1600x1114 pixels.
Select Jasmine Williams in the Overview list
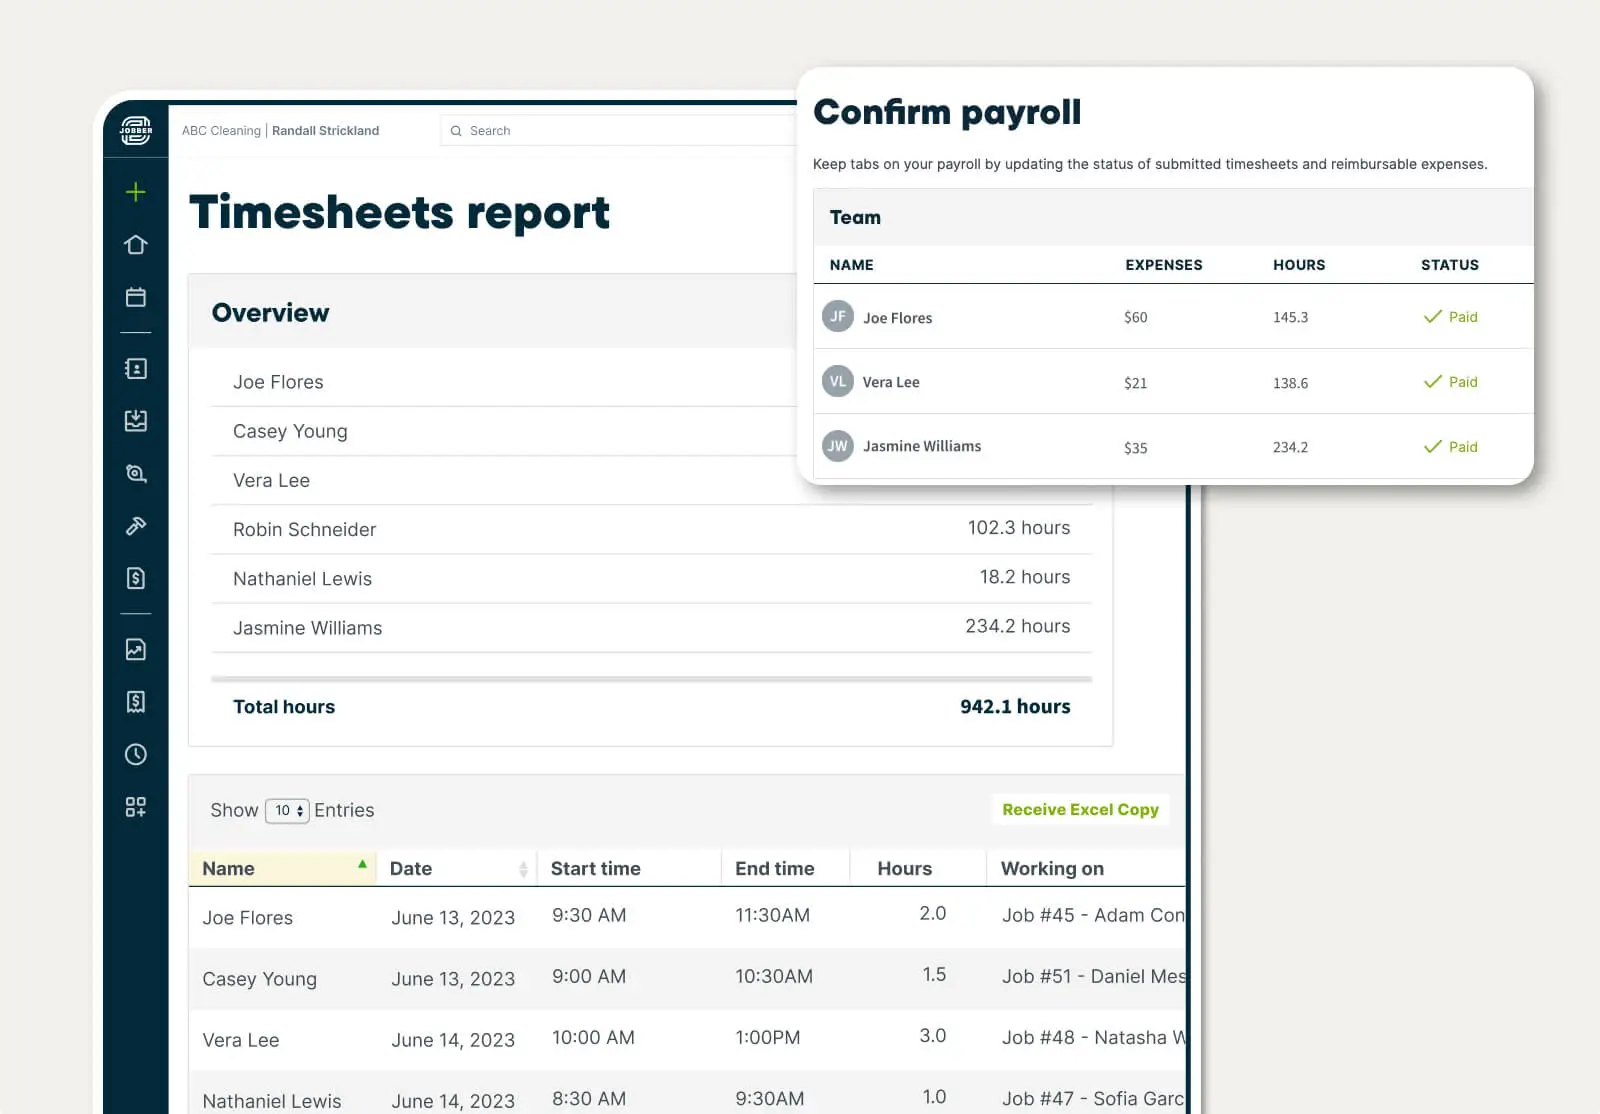point(307,628)
